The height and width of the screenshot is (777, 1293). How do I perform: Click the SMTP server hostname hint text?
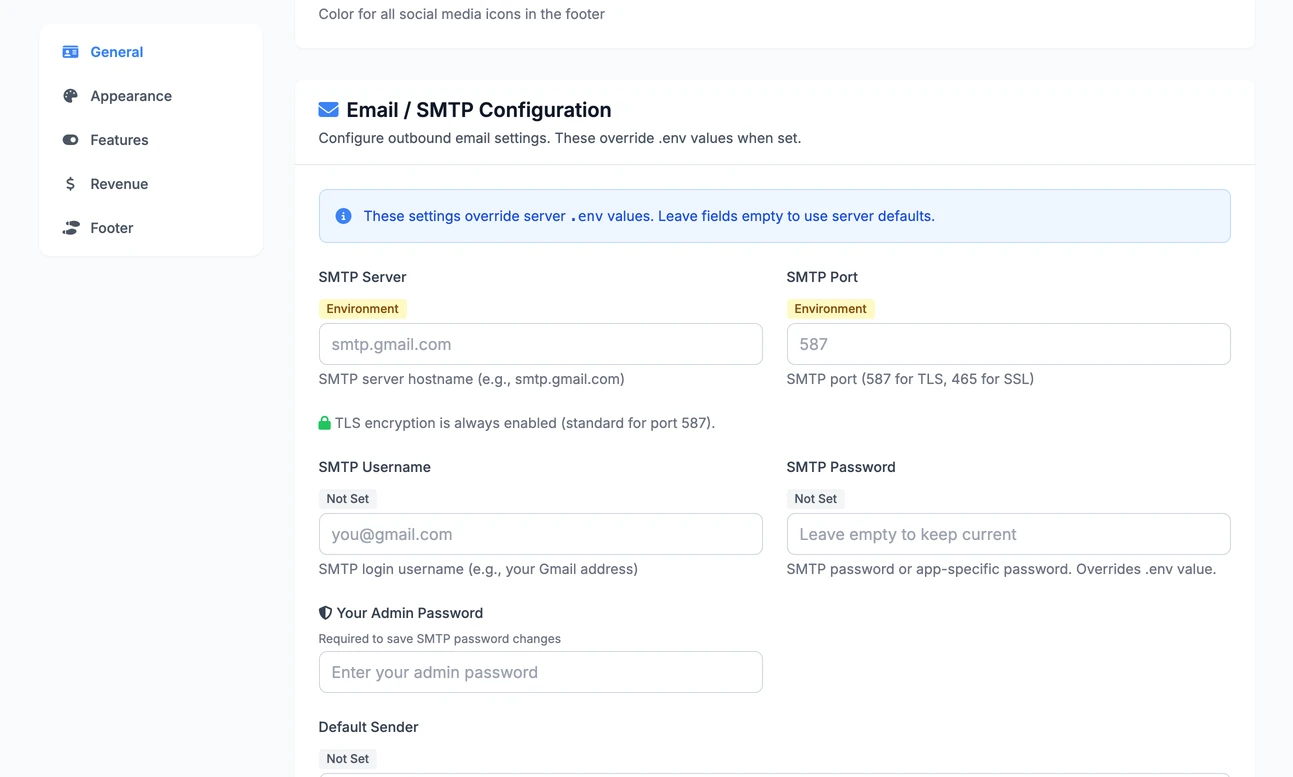[471, 379]
